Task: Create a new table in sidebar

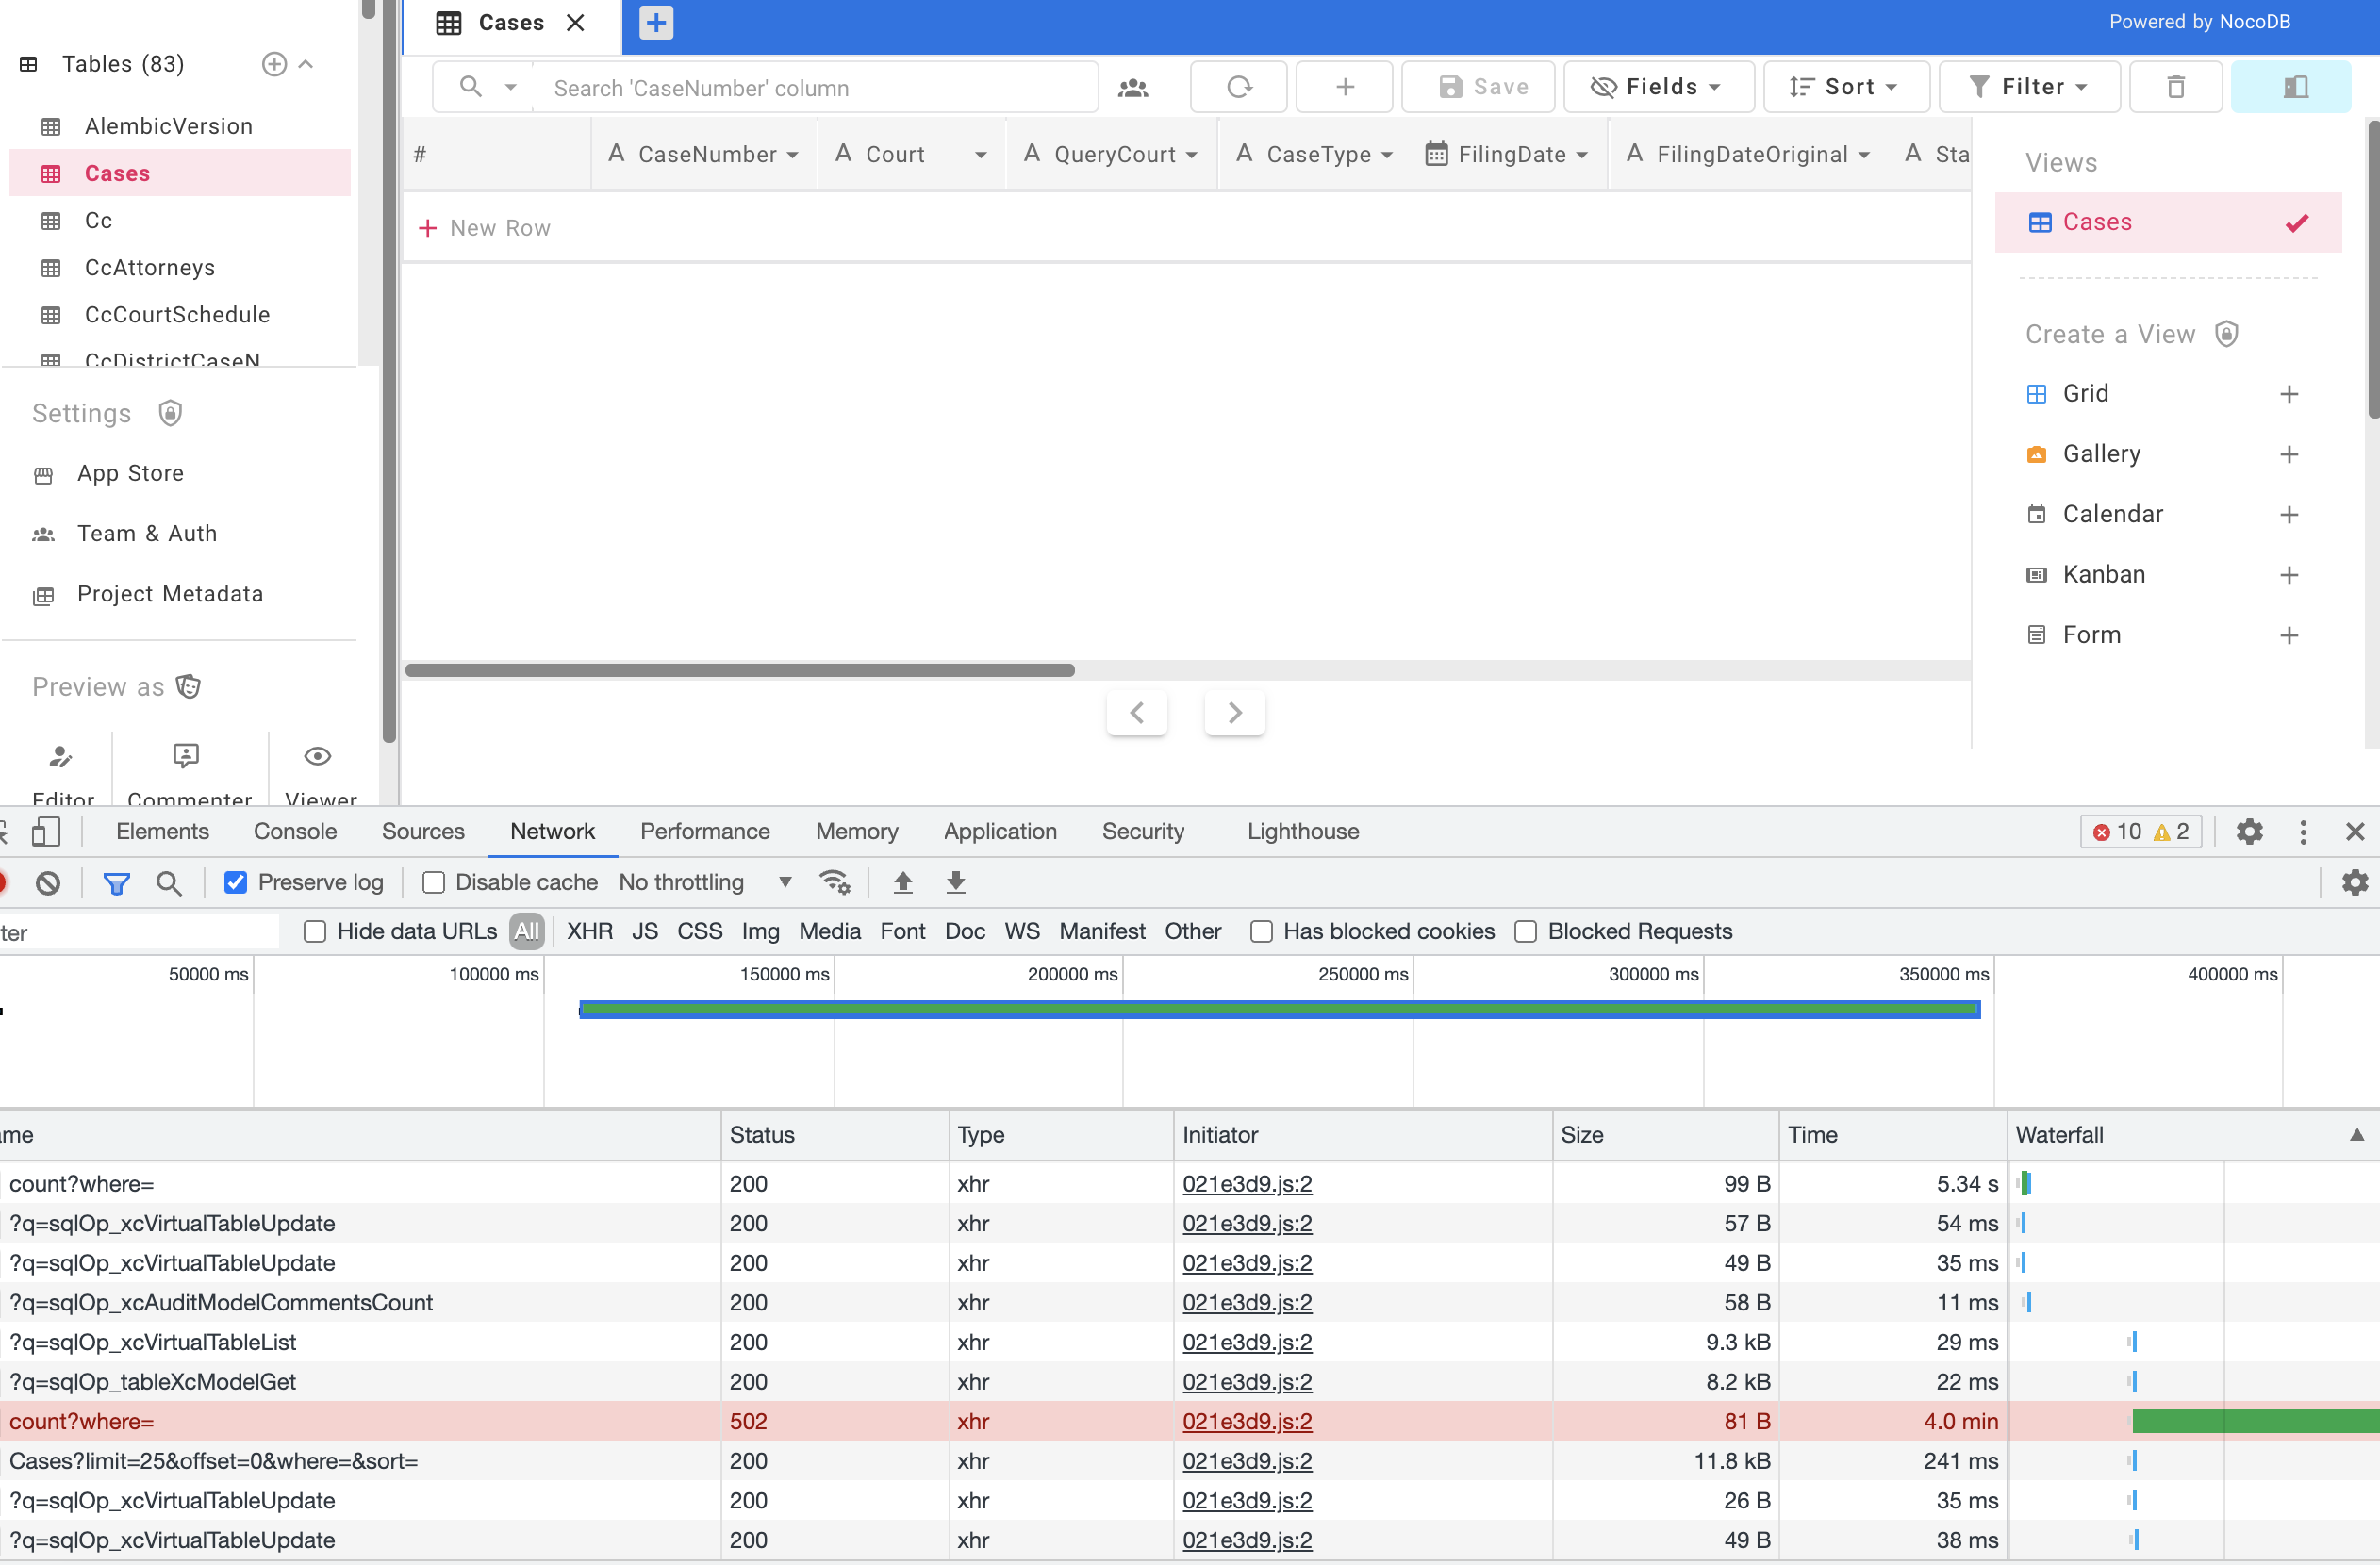Action: tap(273, 63)
